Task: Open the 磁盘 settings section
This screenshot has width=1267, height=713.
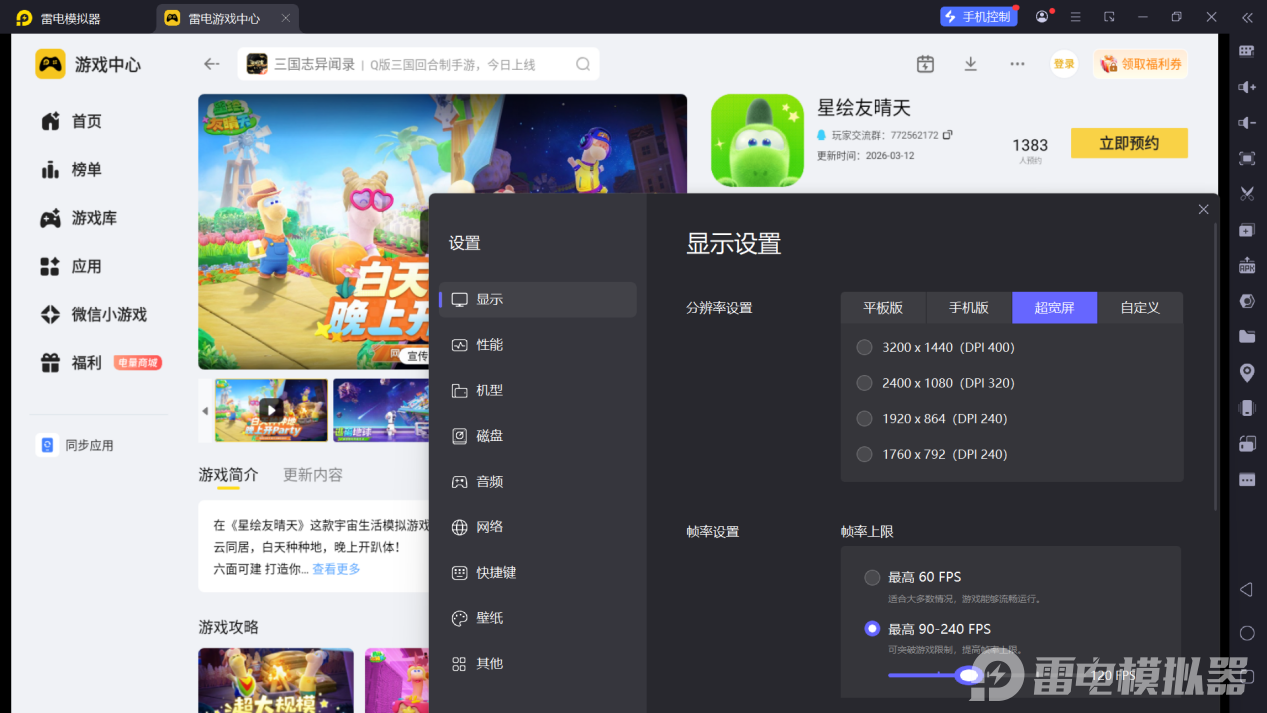Action: pyautogui.click(x=538, y=436)
